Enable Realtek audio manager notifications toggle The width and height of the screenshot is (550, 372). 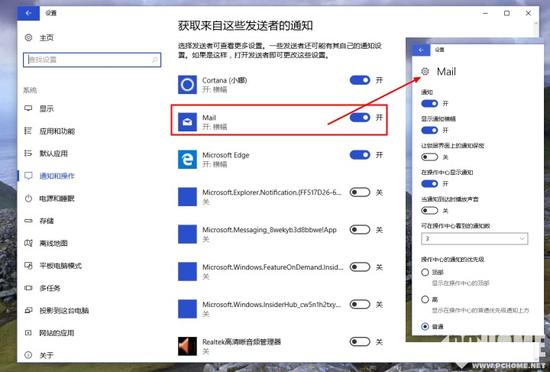point(360,342)
